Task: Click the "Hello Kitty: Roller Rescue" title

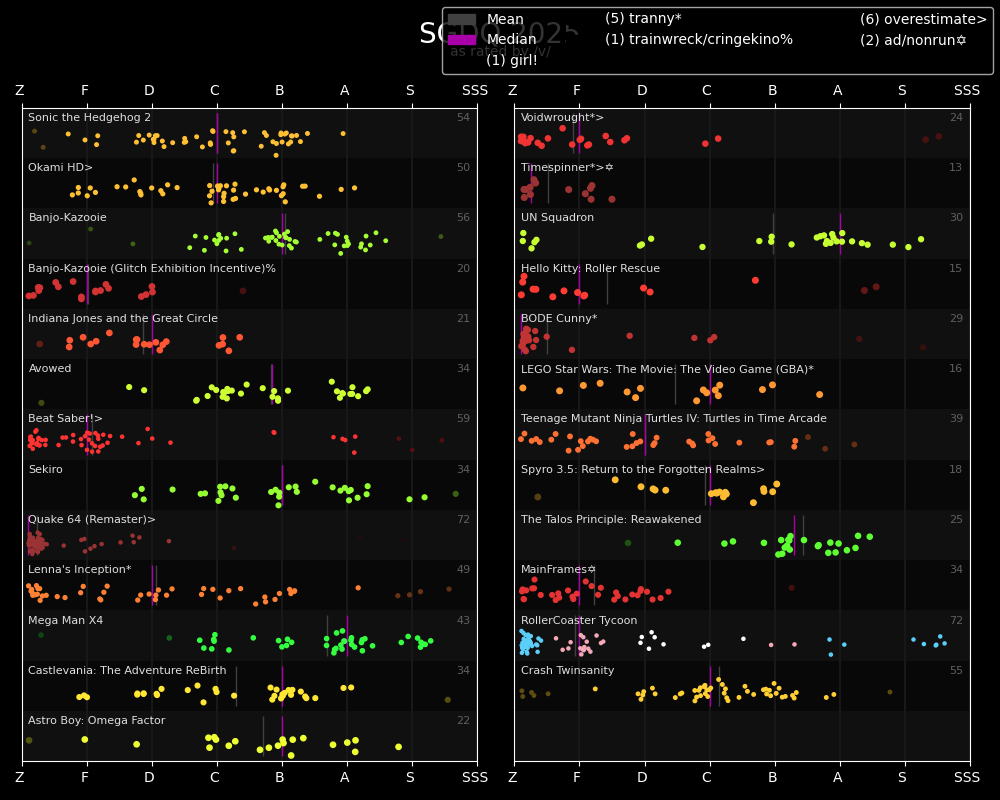Action: (x=591, y=269)
